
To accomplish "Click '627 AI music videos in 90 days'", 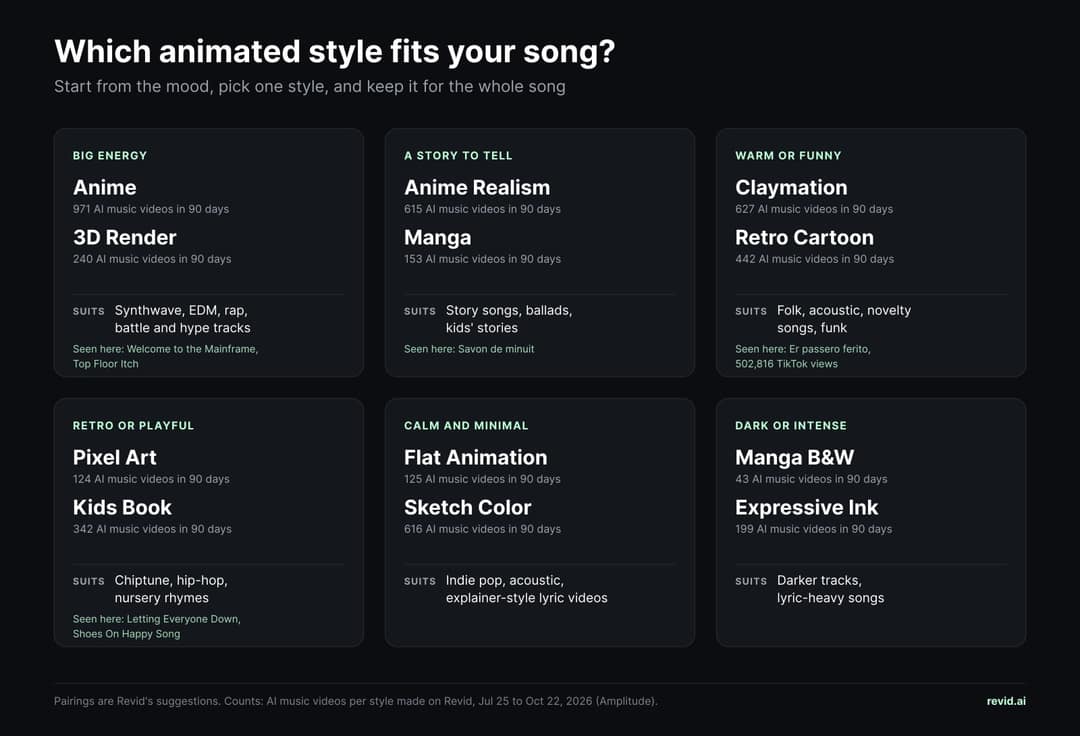I will pyautogui.click(x=814, y=209).
